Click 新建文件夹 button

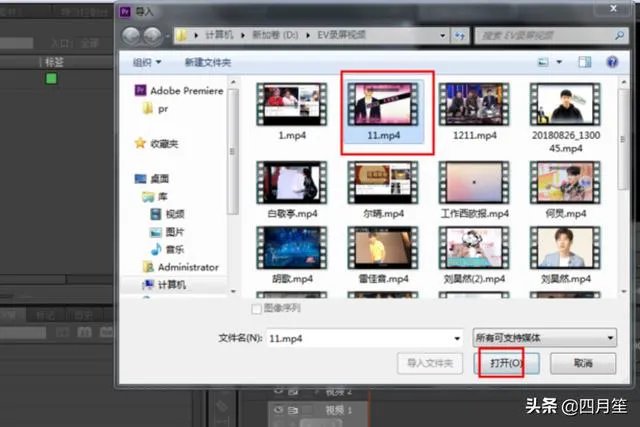pyautogui.click(x=208, y=62)
